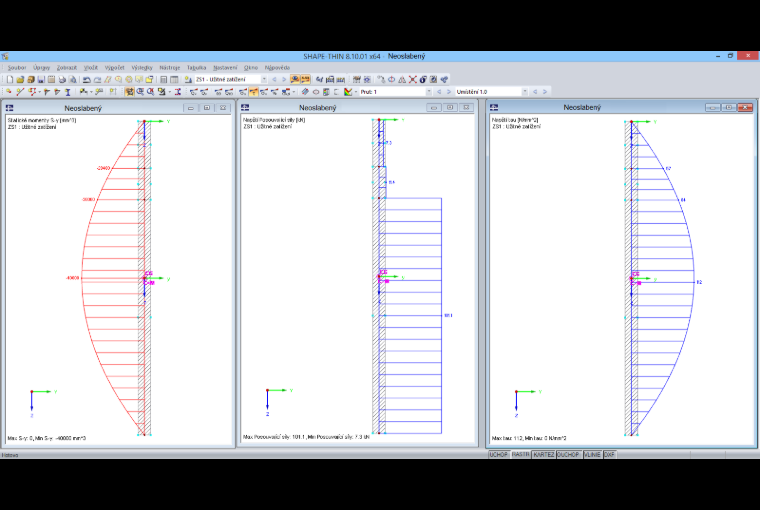This screenshot has width=760, height=510.
Task: Click the -40000 value label in left diagram
Action: point(72,278)
